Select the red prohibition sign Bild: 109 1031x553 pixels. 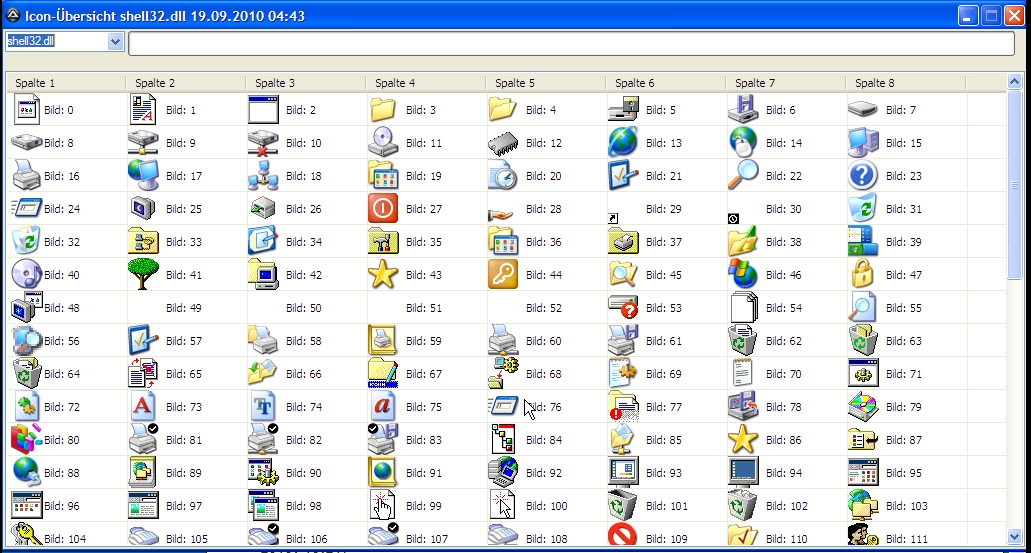coord(622,537)
